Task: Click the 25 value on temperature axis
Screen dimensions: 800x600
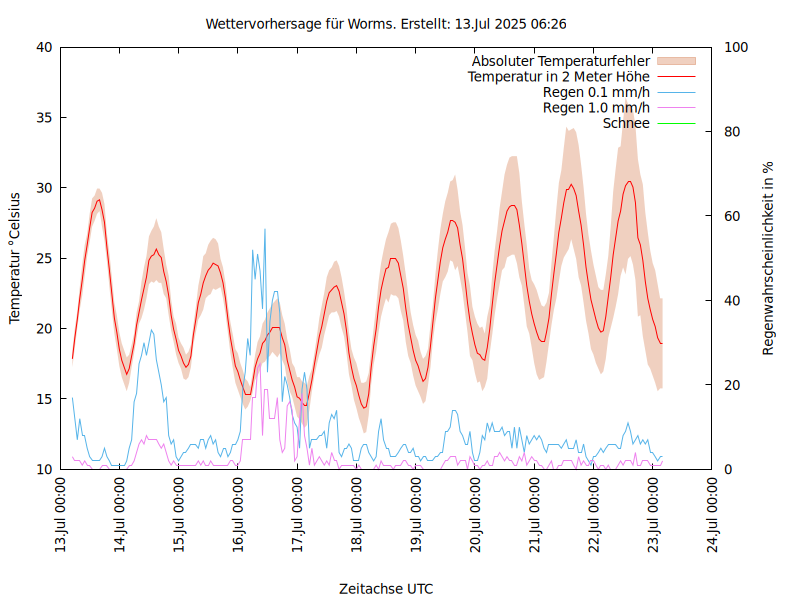Action: 43,258
